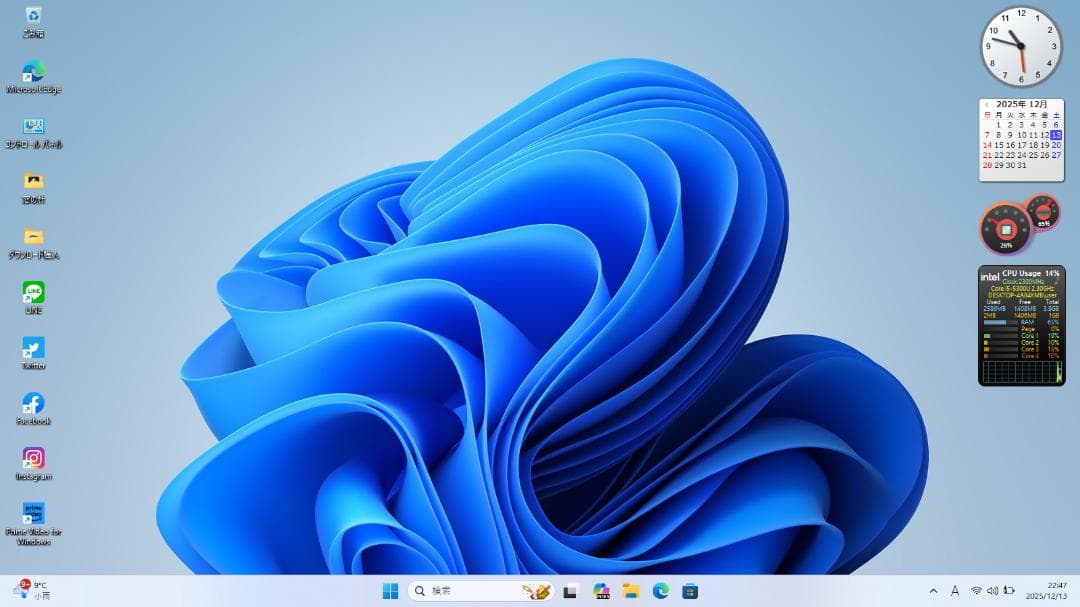Open Microsoft Store from the taskbar
Screen dimensions: 1080x607
click(690, 591)
